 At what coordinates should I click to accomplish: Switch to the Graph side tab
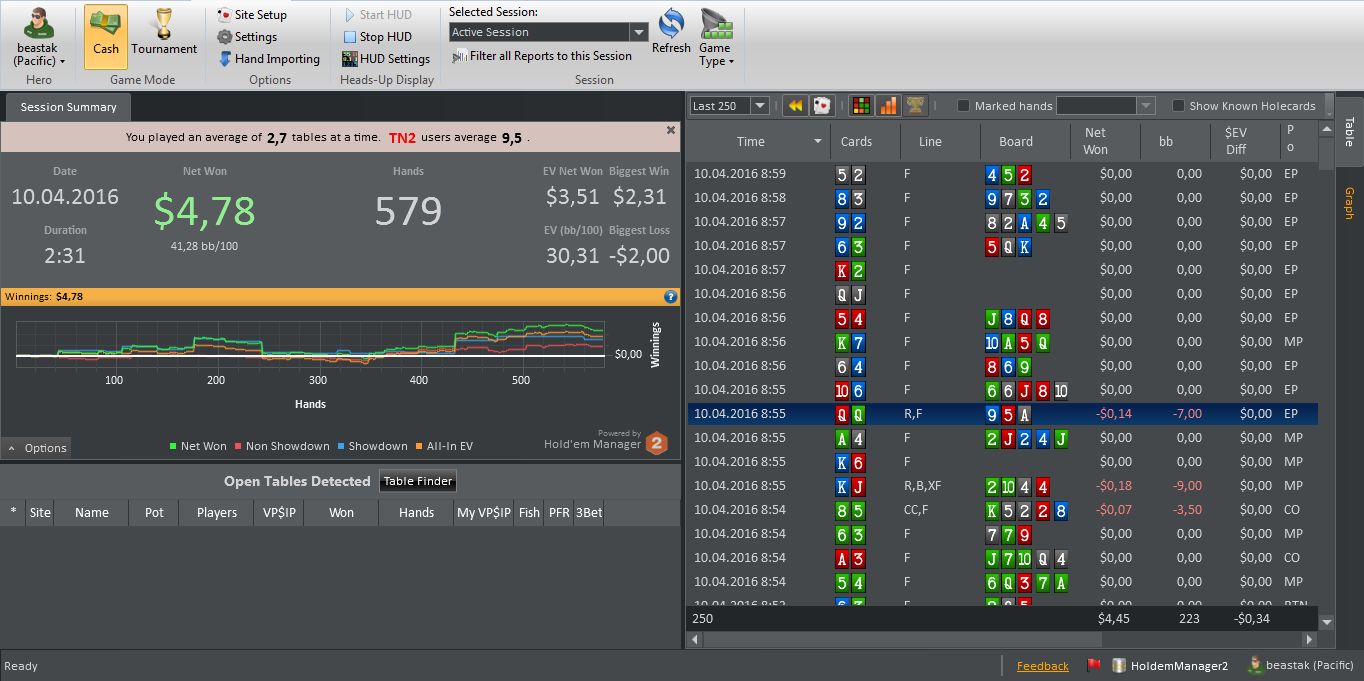[1349, 203]
